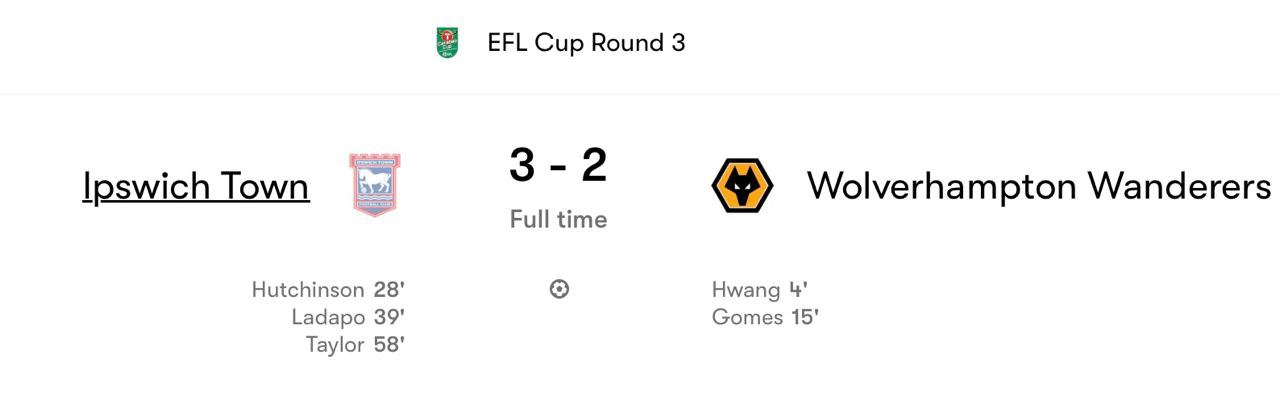Click the EFL Cup trophy logo icon

click(448, 43)
